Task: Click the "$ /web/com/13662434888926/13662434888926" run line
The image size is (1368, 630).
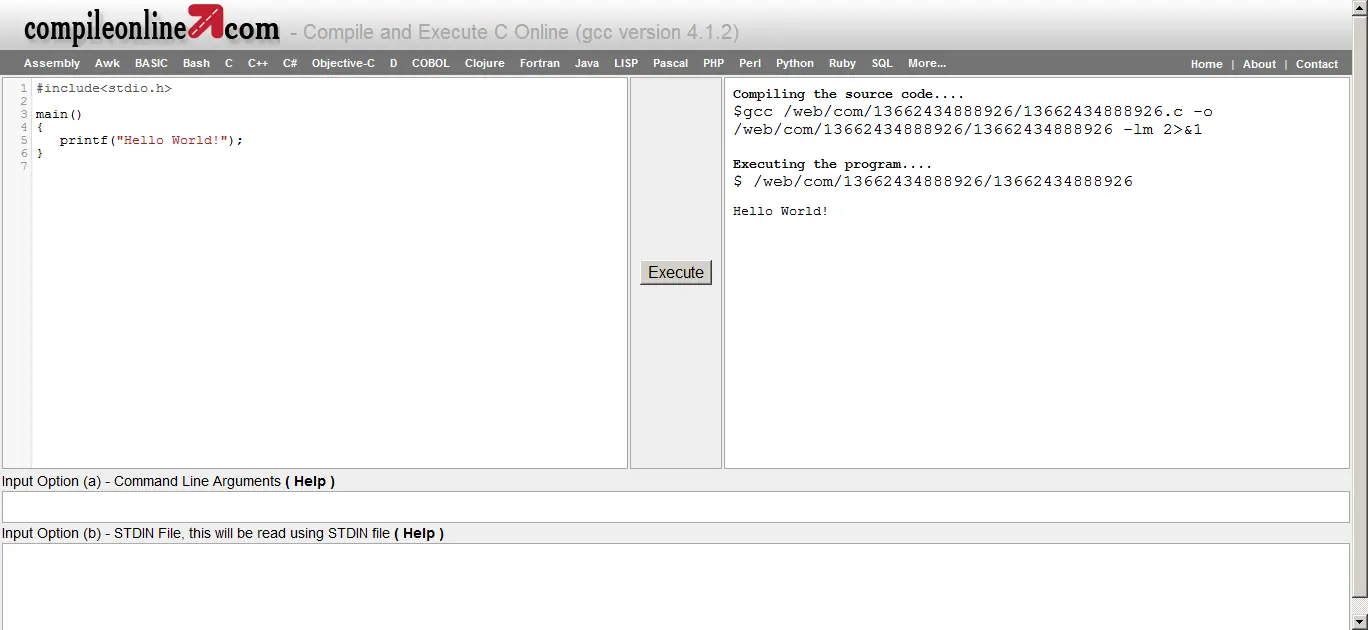Action: click(933, 181)
